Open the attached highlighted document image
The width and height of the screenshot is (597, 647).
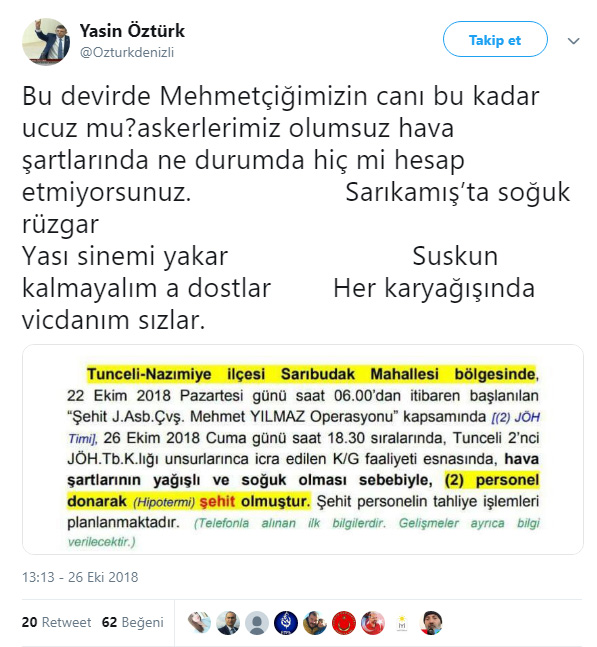[303, 449]
